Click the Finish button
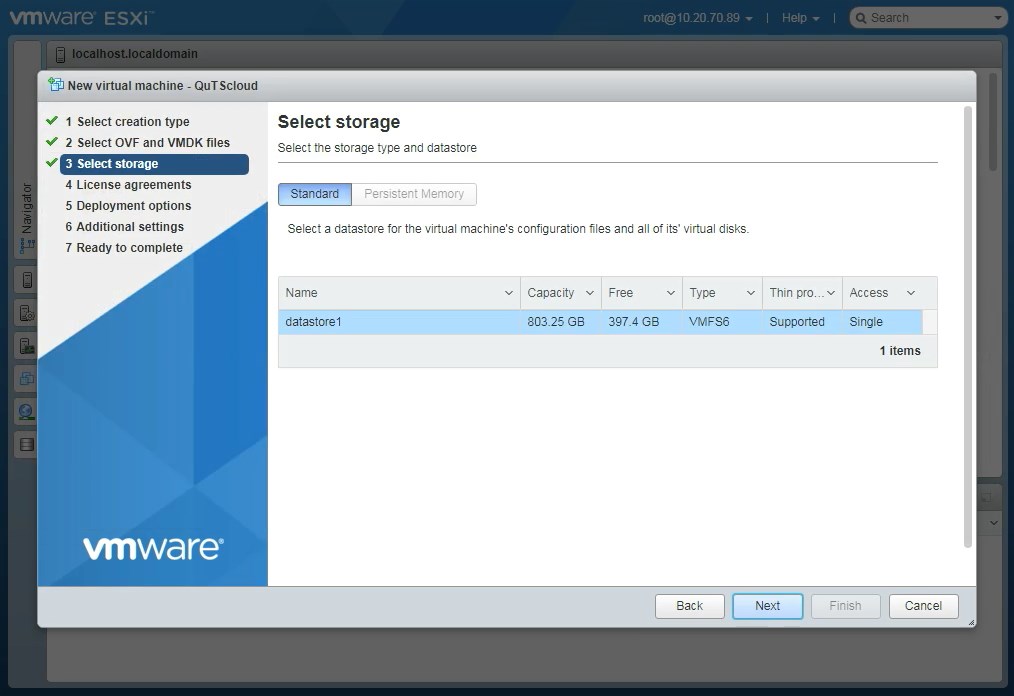1014x696 pixels. (x=845, y=606)
